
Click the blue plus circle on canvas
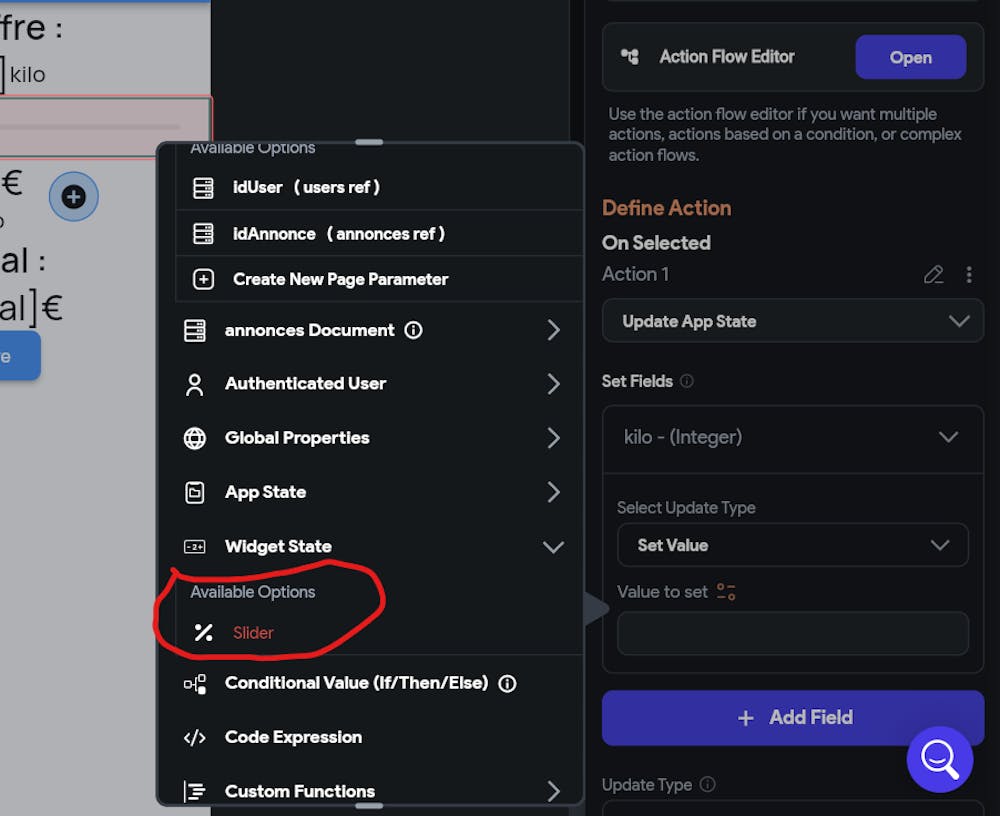(x=74, y=197)
